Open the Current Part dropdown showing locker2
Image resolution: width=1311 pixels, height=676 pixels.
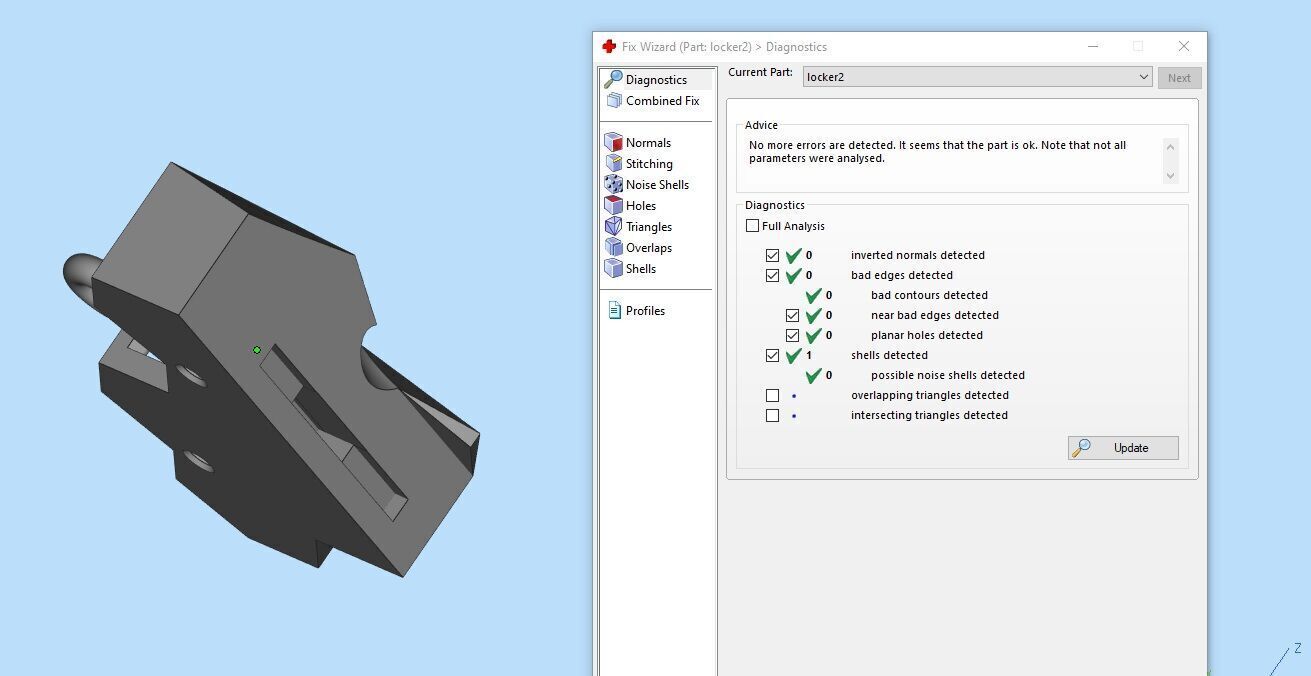977,77
